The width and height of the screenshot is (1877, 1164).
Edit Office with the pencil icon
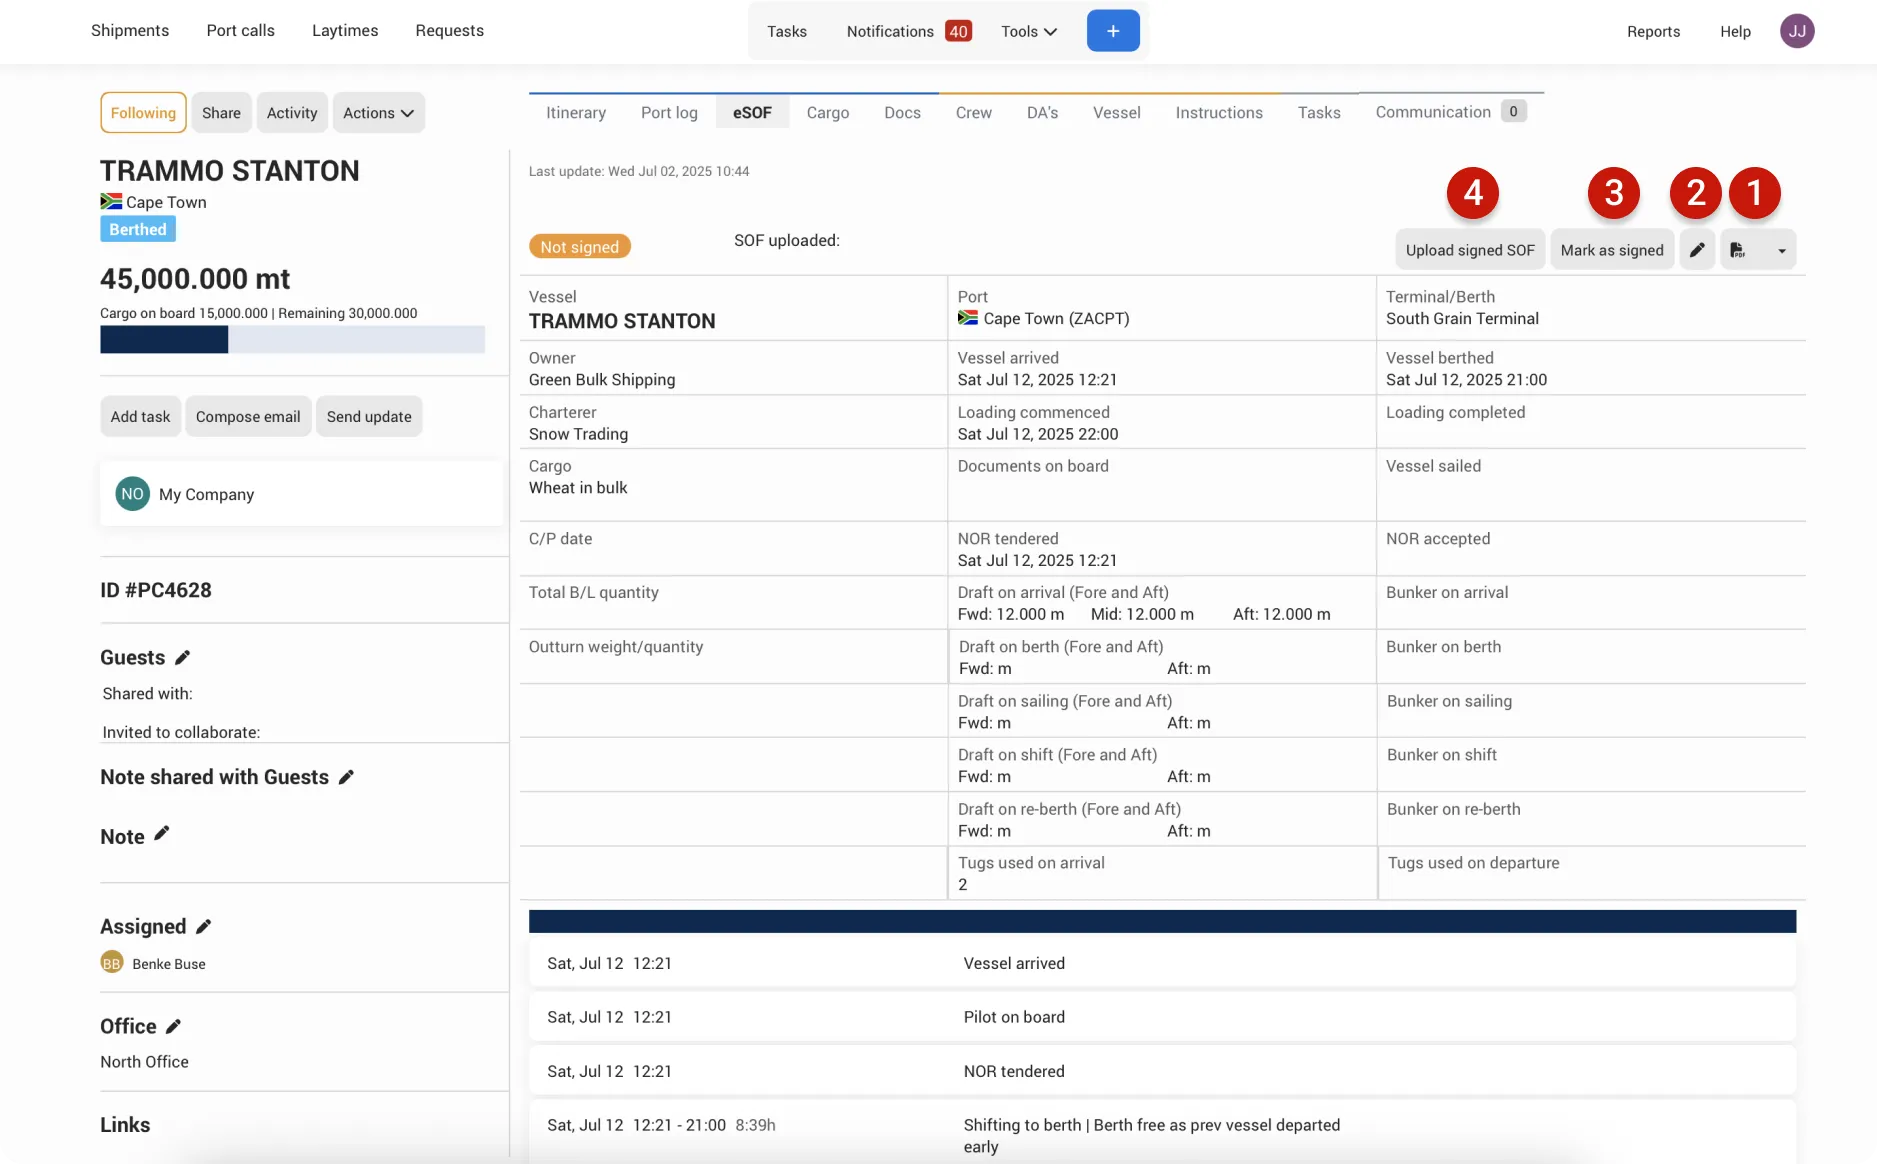173,1026
